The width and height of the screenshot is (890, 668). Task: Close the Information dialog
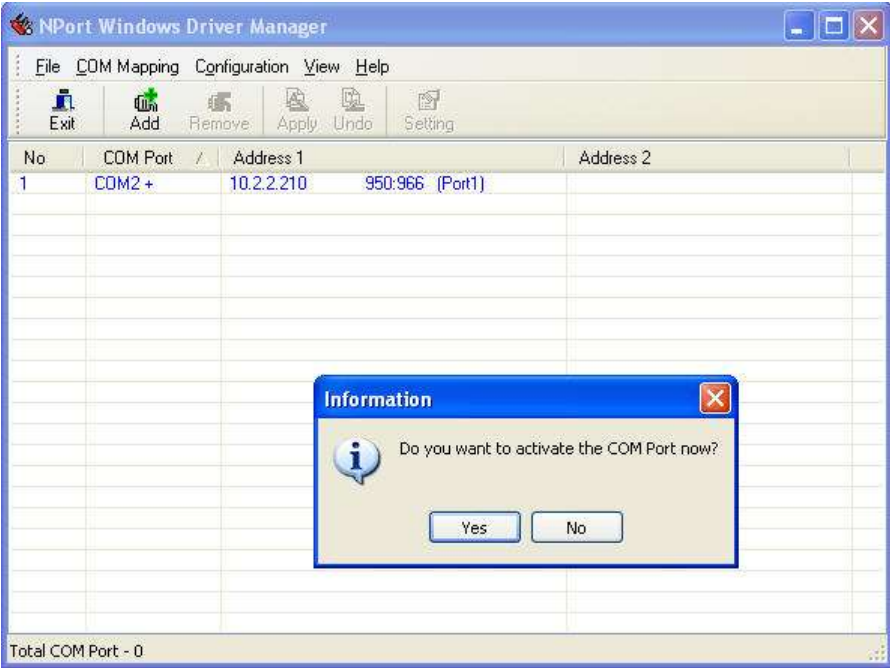715,398
